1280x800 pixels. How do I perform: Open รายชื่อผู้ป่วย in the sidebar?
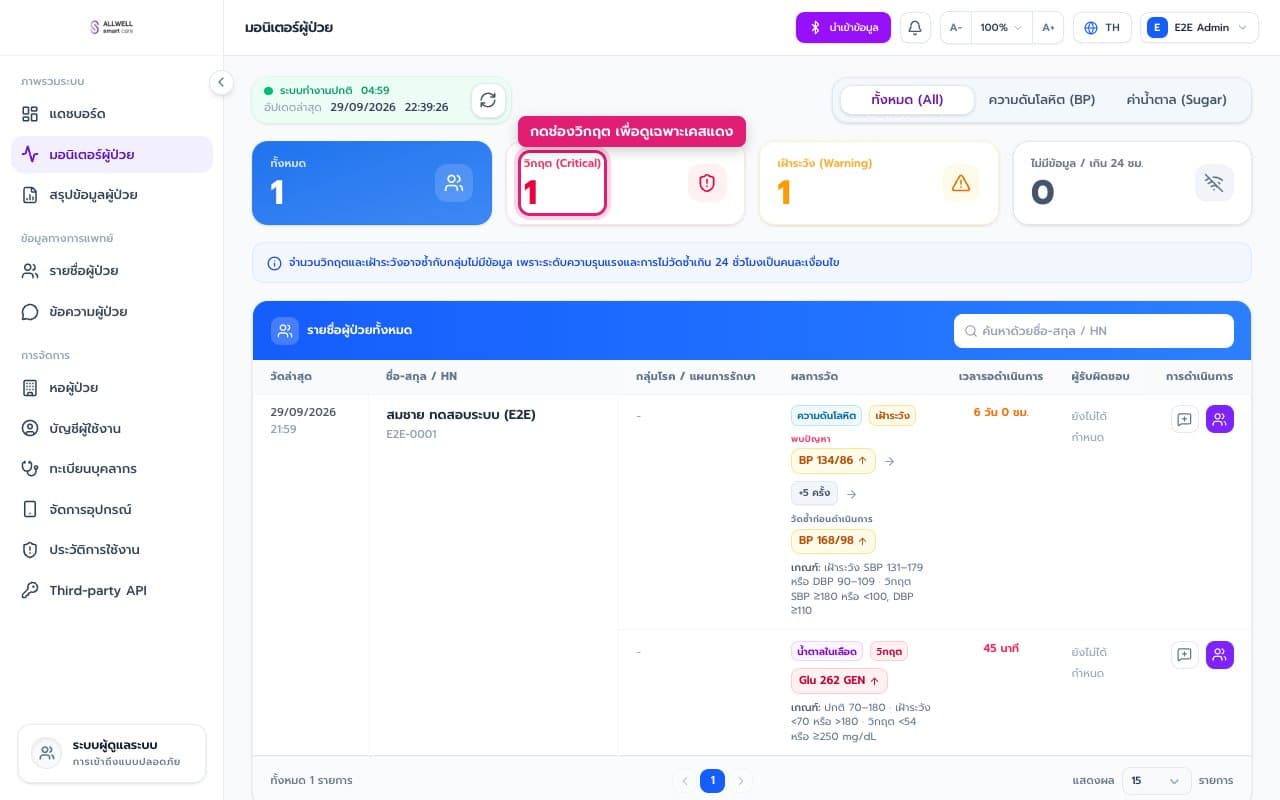click(x=112, y=271)
